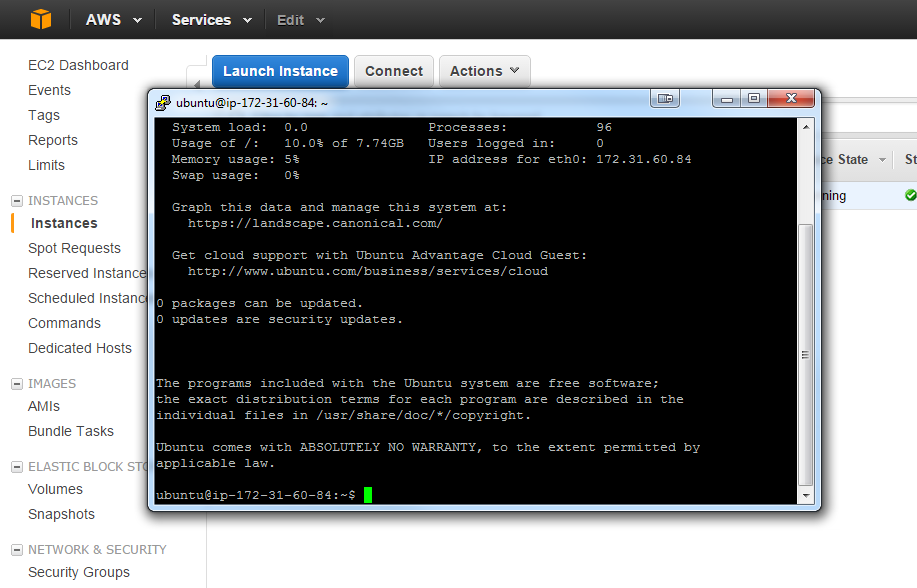
Task: Open AMIs page
Action: [x=44, y=406]
